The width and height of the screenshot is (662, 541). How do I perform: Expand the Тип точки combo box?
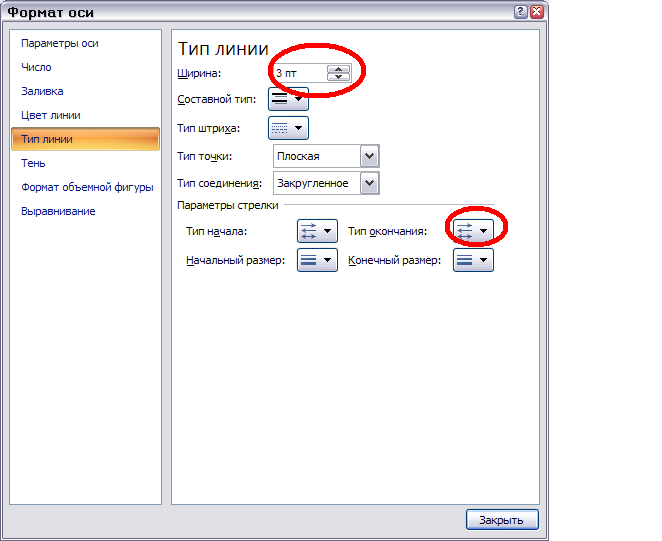[370, 156]
